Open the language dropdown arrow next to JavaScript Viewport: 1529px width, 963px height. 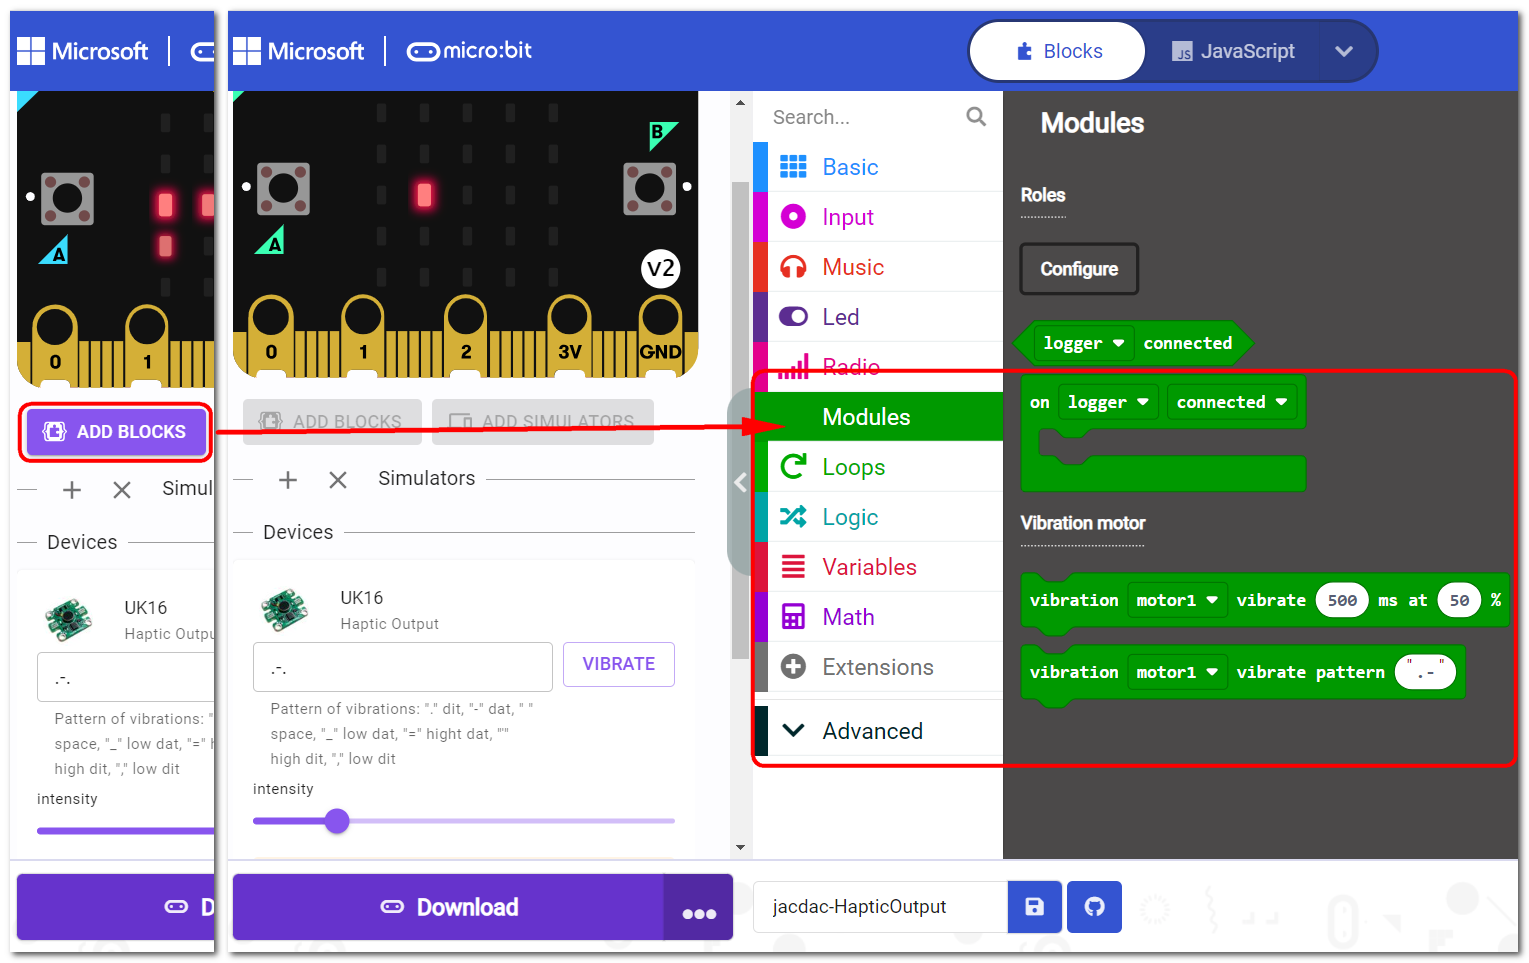pos(1343,51)
